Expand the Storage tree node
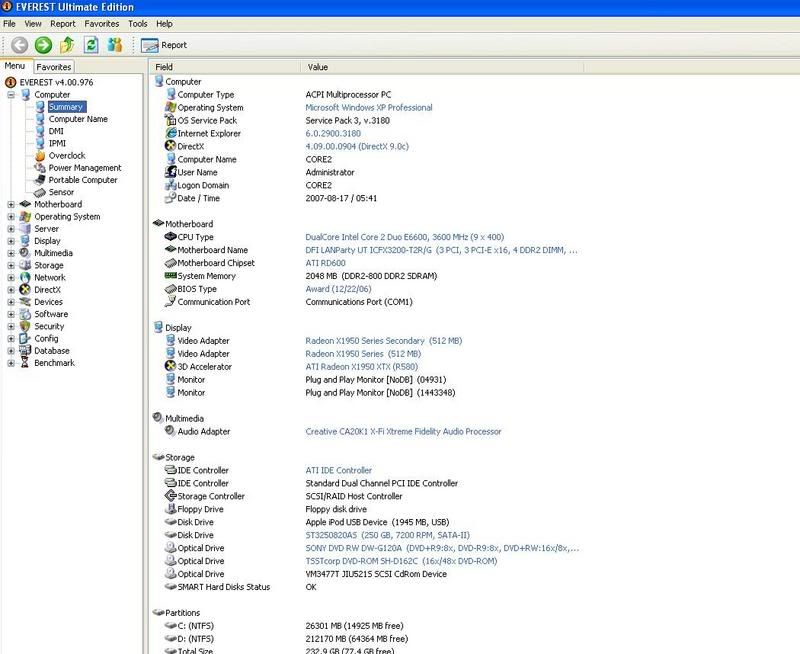The height and width of the screenshot is (654, 800). 11,266
